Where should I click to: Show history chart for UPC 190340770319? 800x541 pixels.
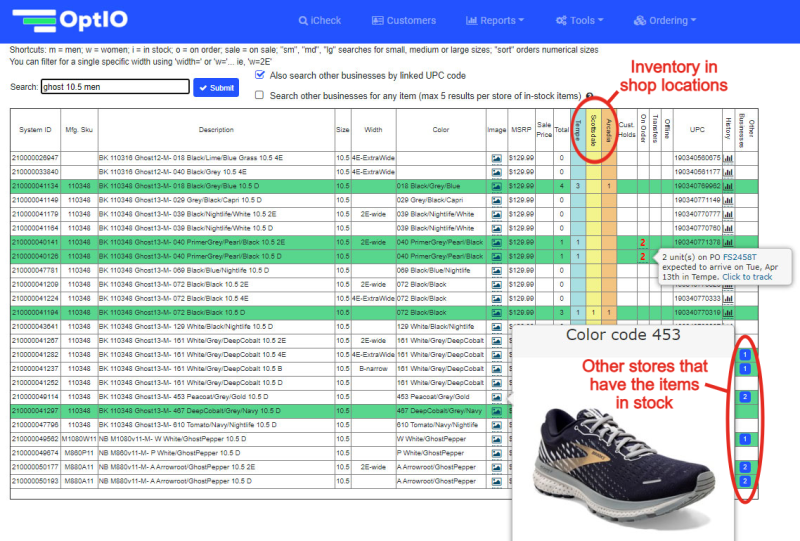pyautogui.click(x=729, y=312)
